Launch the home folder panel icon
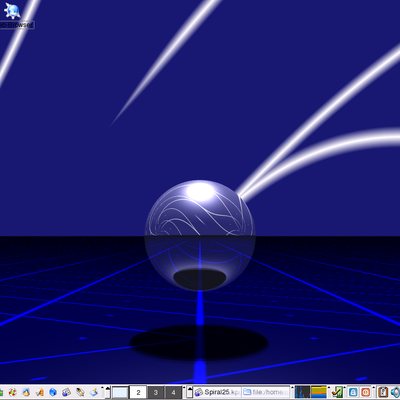This screenshot has height=400, width=400. point(26,392)
